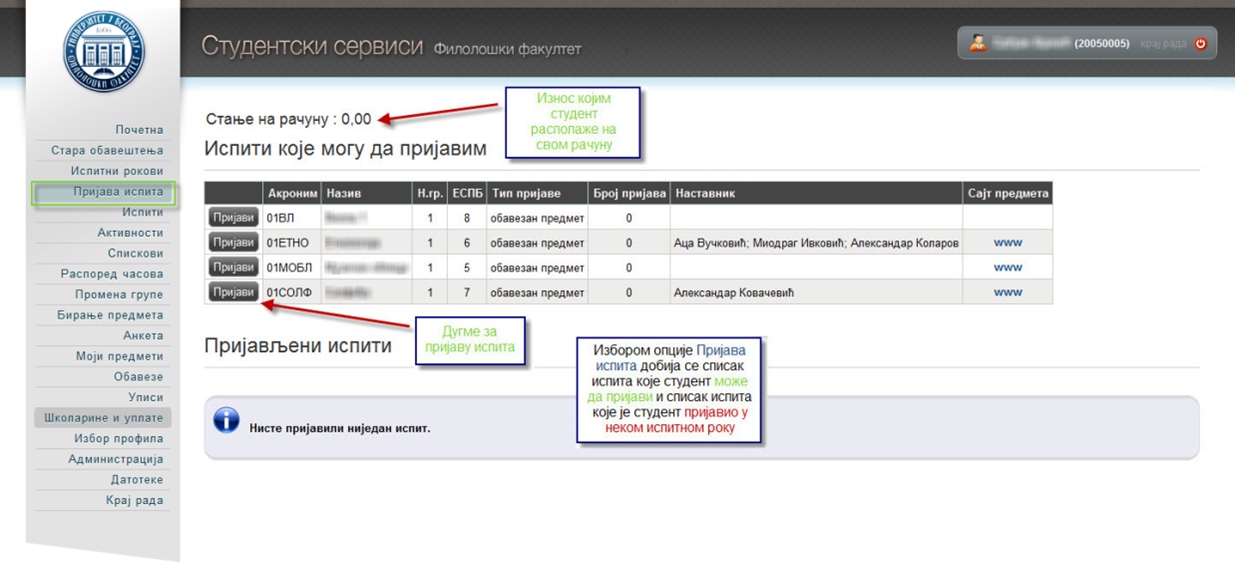Viewport: 1235px width, 565px height.
Task: Click the red power logout icon
Action: point(1201,44)
